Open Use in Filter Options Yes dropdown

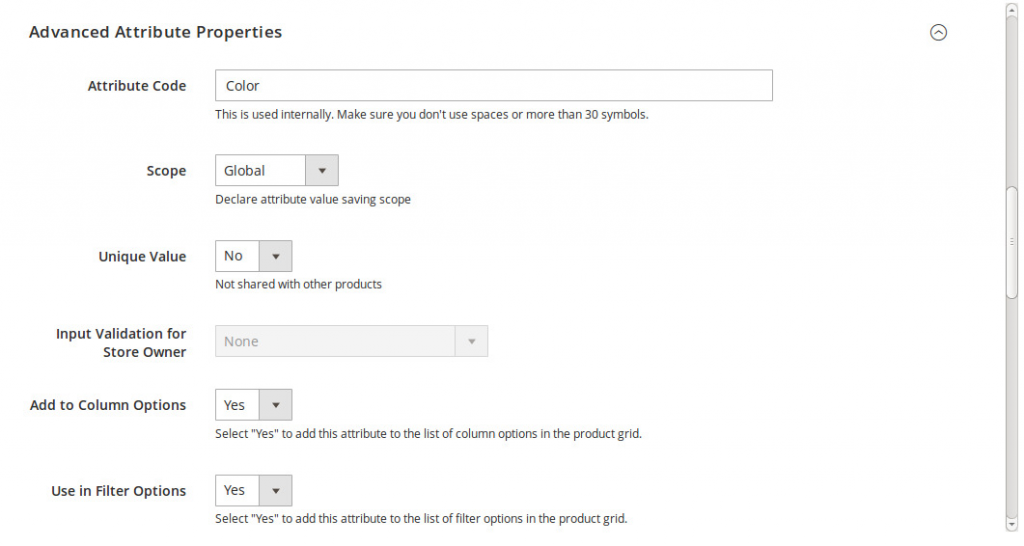coord(238,491)
